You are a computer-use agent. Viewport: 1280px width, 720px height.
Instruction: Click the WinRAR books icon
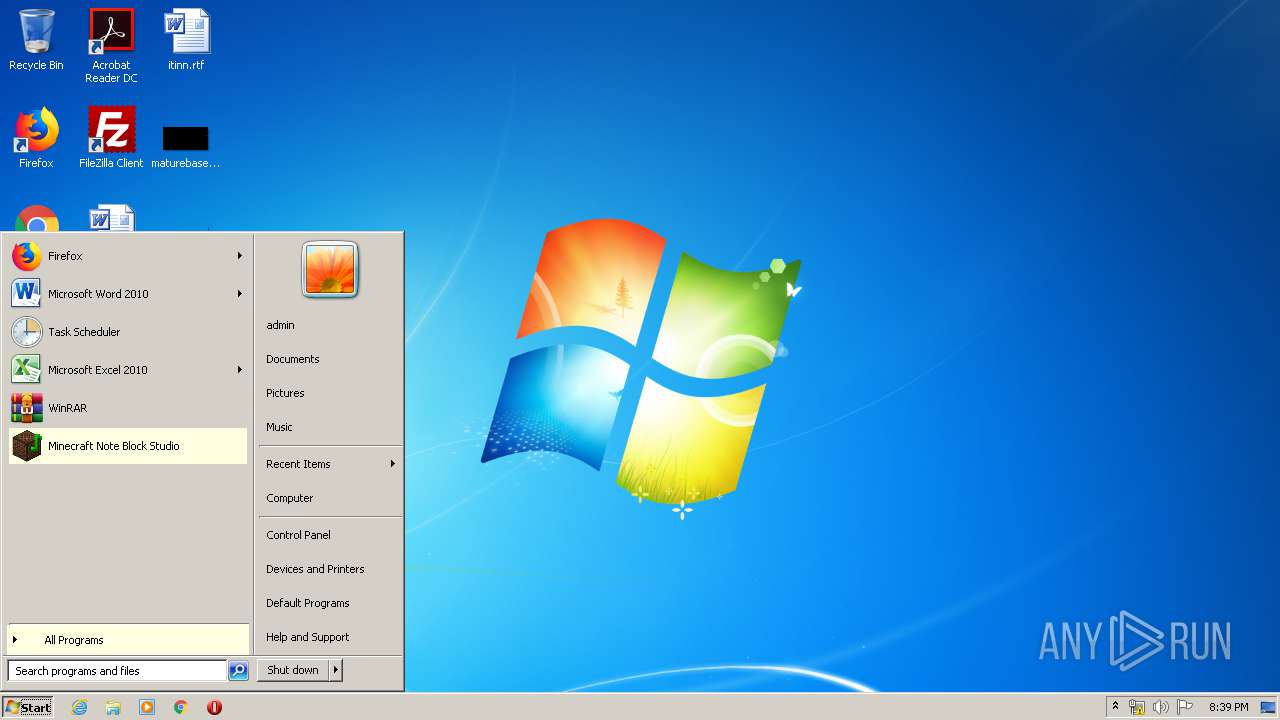point(27,408)
